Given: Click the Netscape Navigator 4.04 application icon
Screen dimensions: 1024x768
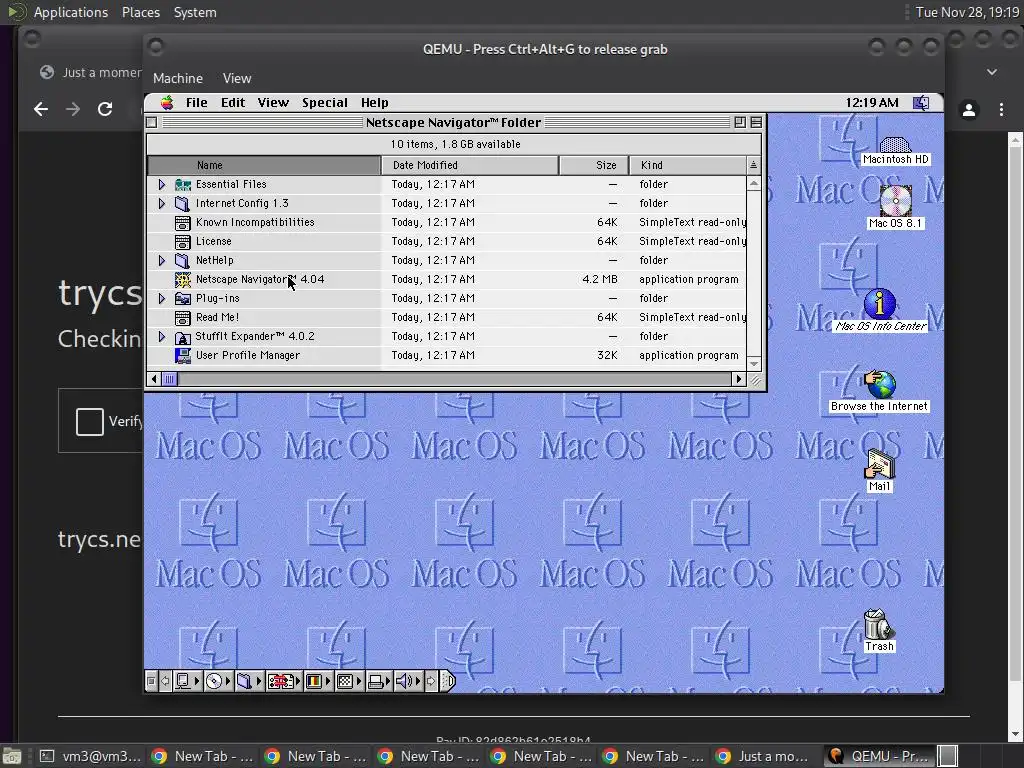Looking at the screenshot, I should [x=183, y=280].
